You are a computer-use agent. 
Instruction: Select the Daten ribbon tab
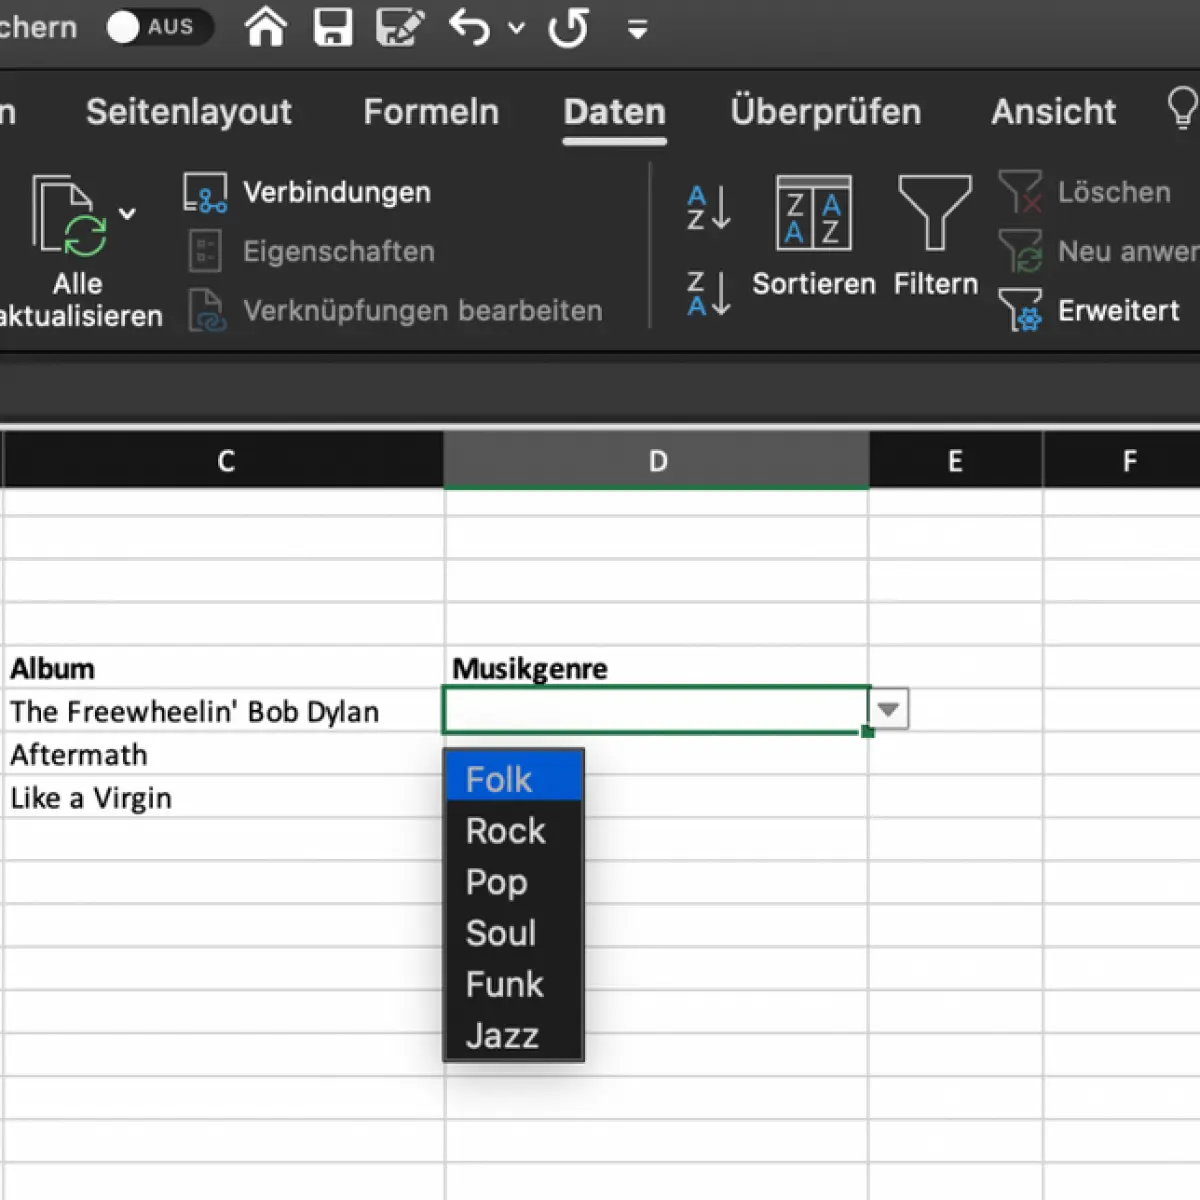click(x=614, y=111)
